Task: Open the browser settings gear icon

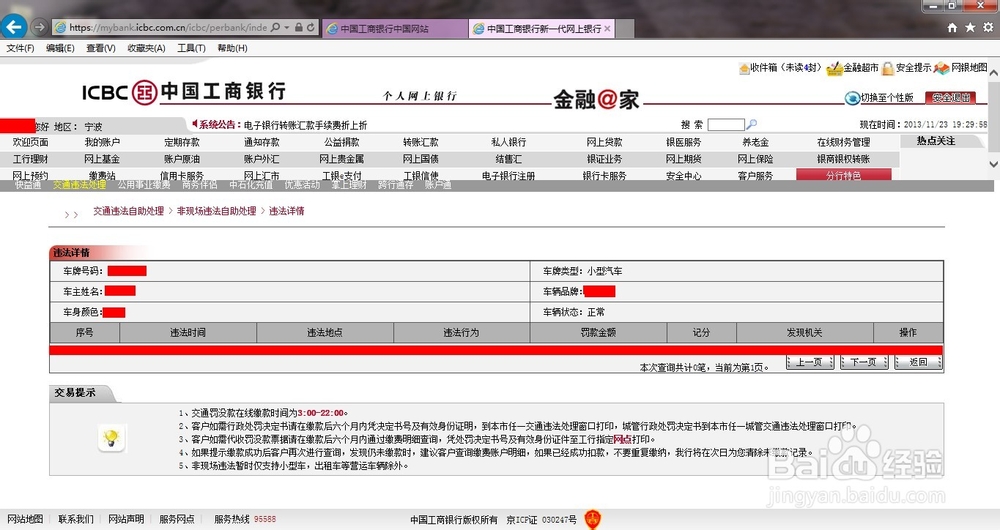Action: [988, 27]
